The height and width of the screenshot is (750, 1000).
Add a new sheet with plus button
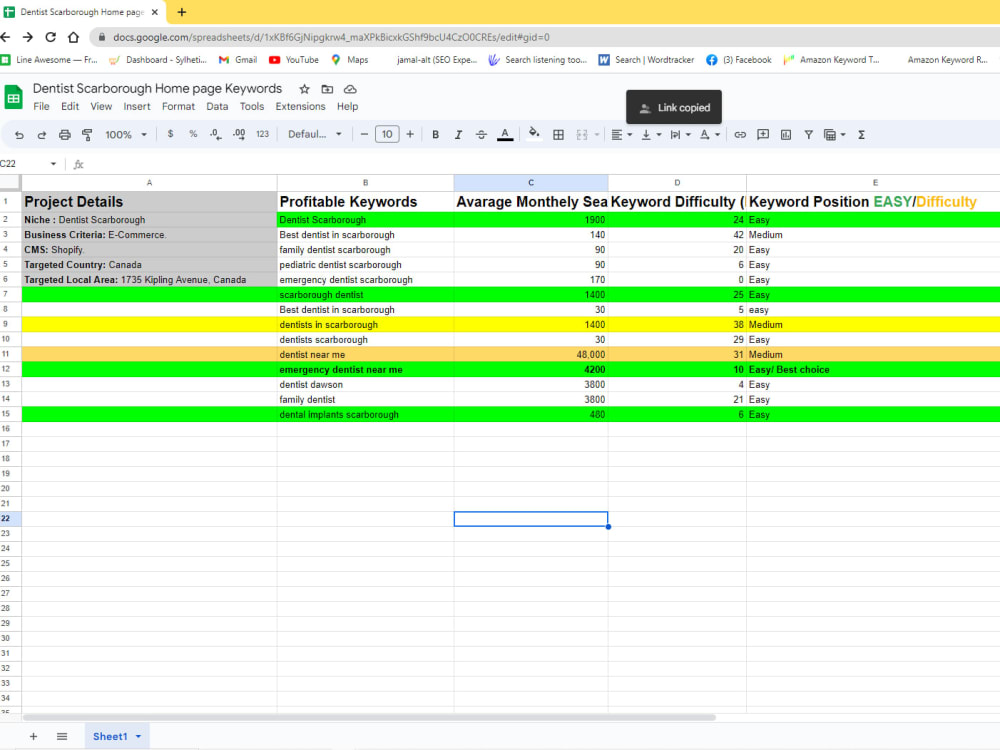coord(33,737)
